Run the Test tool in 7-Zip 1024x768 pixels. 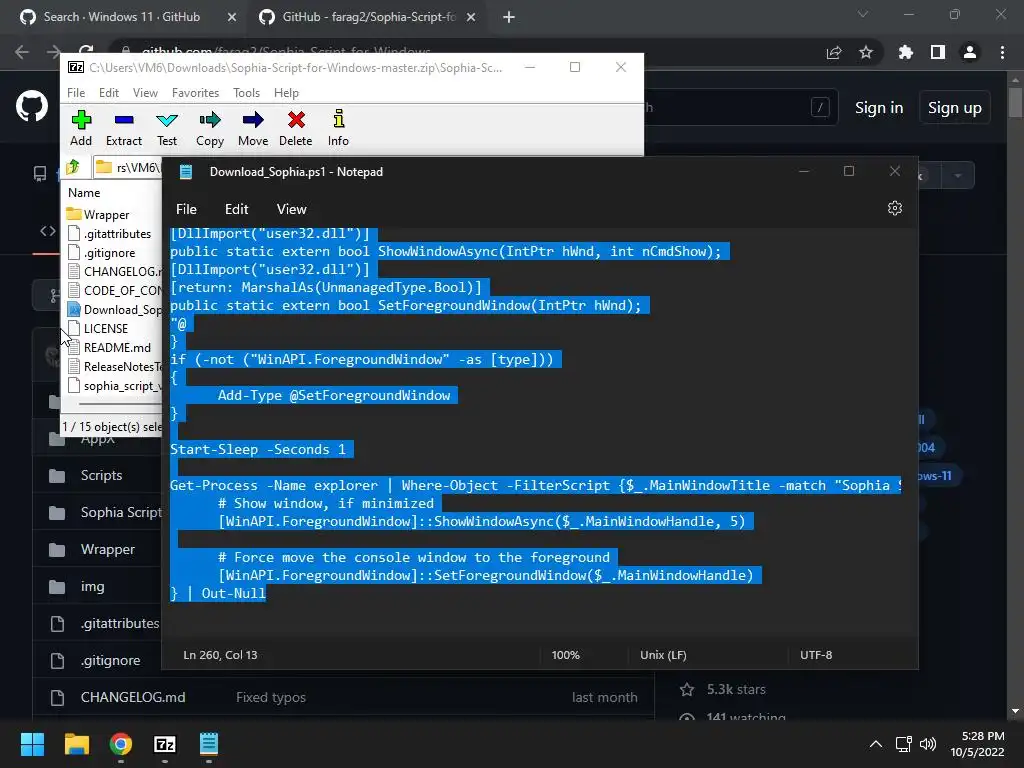pyautogui.click(x=167, y=128)
